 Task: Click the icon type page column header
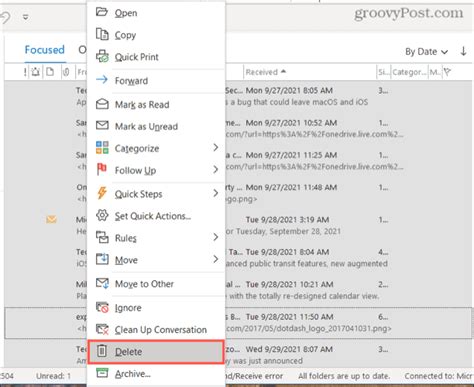tap(50, 72)
